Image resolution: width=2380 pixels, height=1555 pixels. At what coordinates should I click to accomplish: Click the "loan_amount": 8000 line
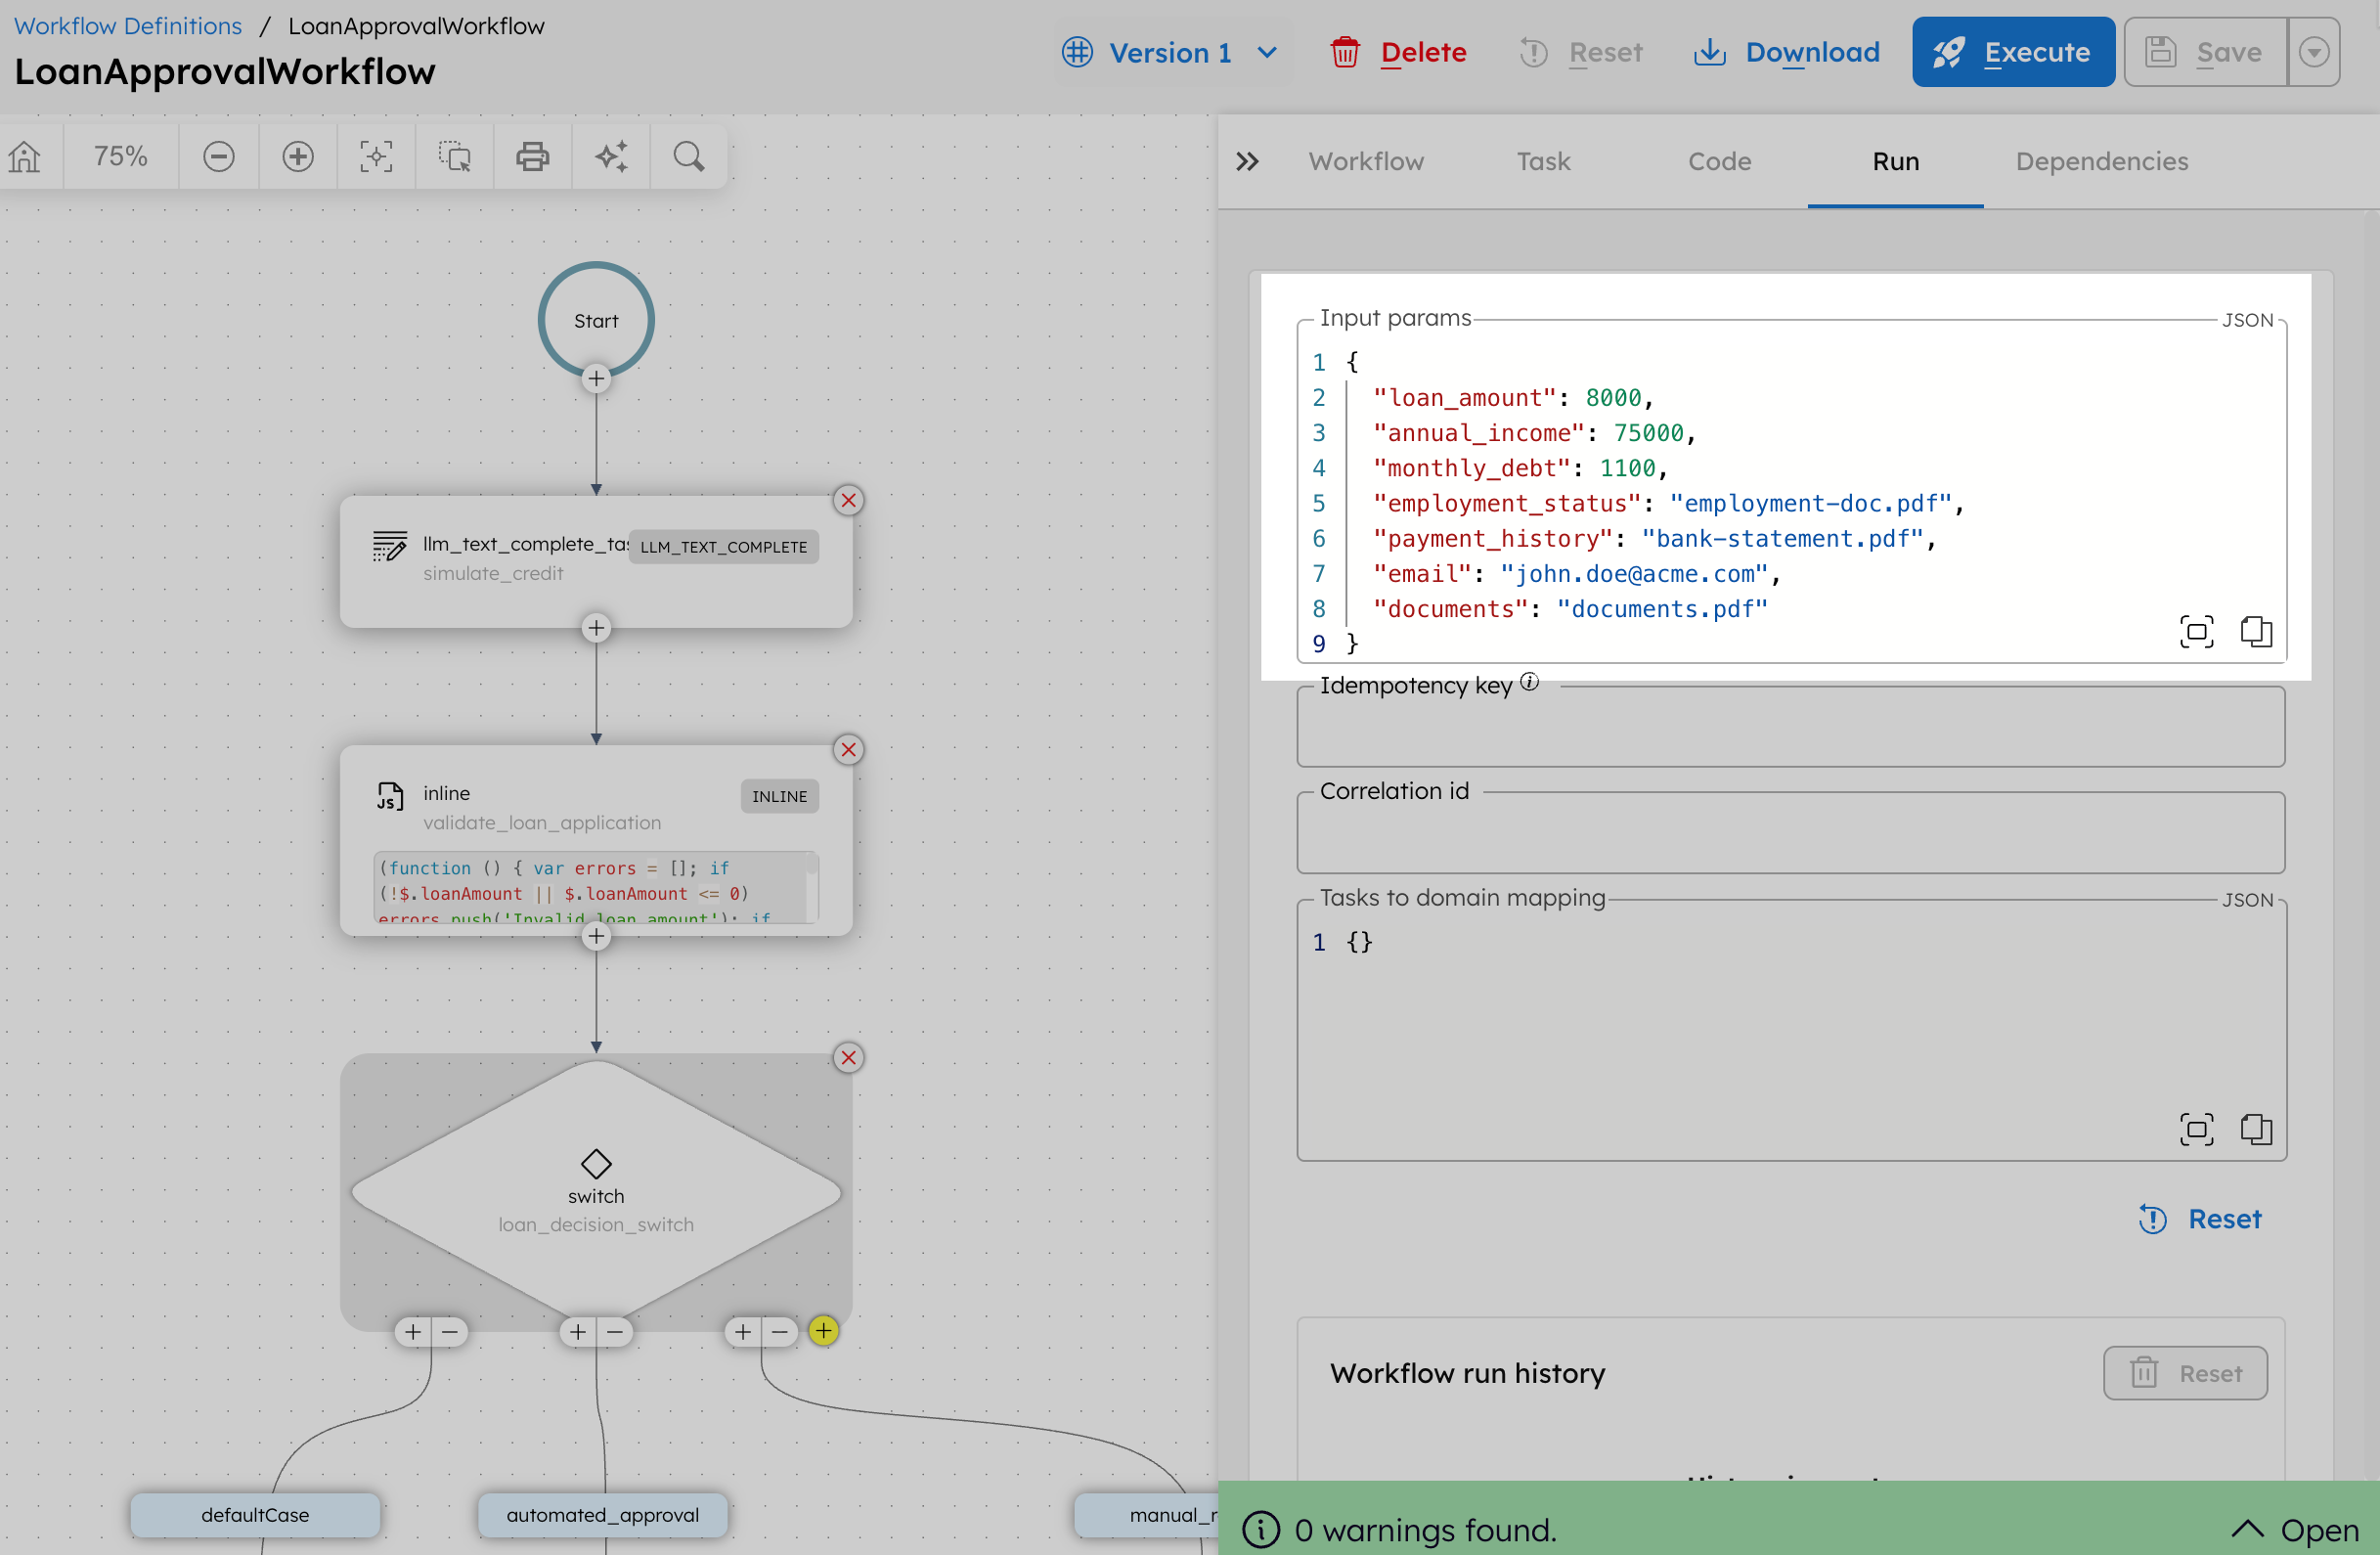(1513, 398)
